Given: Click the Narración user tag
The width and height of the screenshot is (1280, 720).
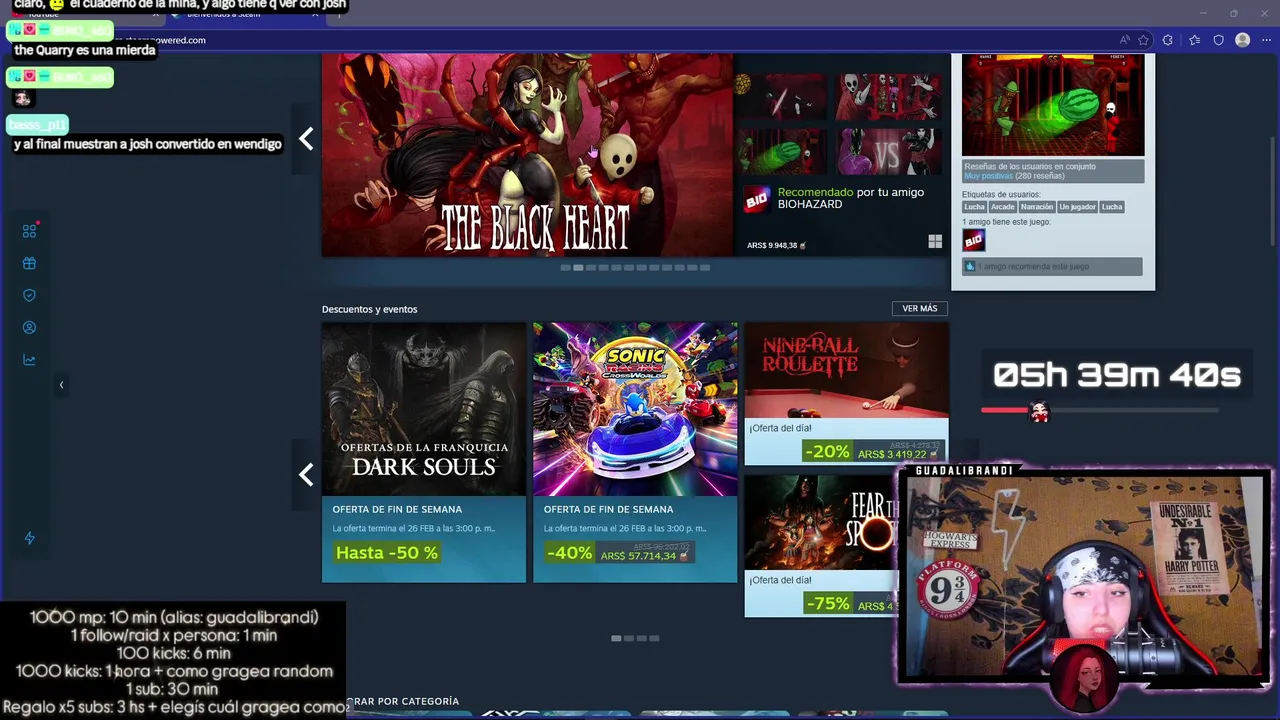Looking at the screenshot, I should point(1036,207).
